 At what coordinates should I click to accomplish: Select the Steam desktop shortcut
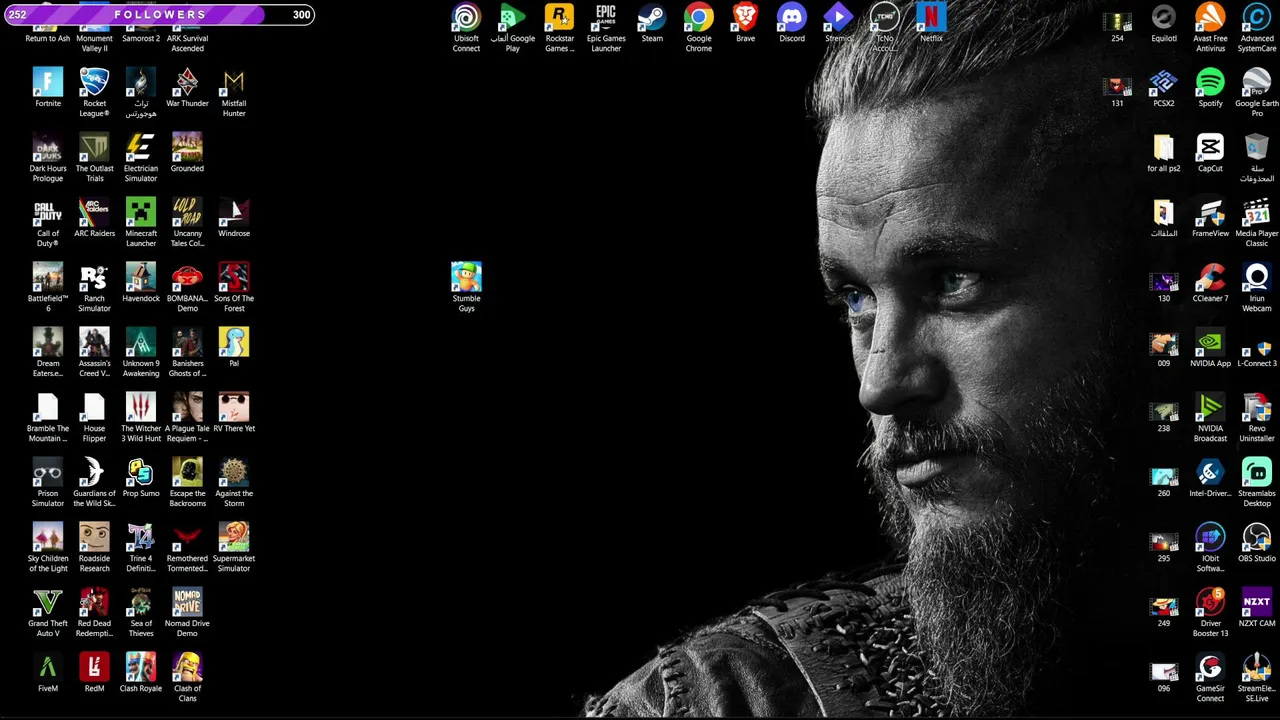pos(652,17)
